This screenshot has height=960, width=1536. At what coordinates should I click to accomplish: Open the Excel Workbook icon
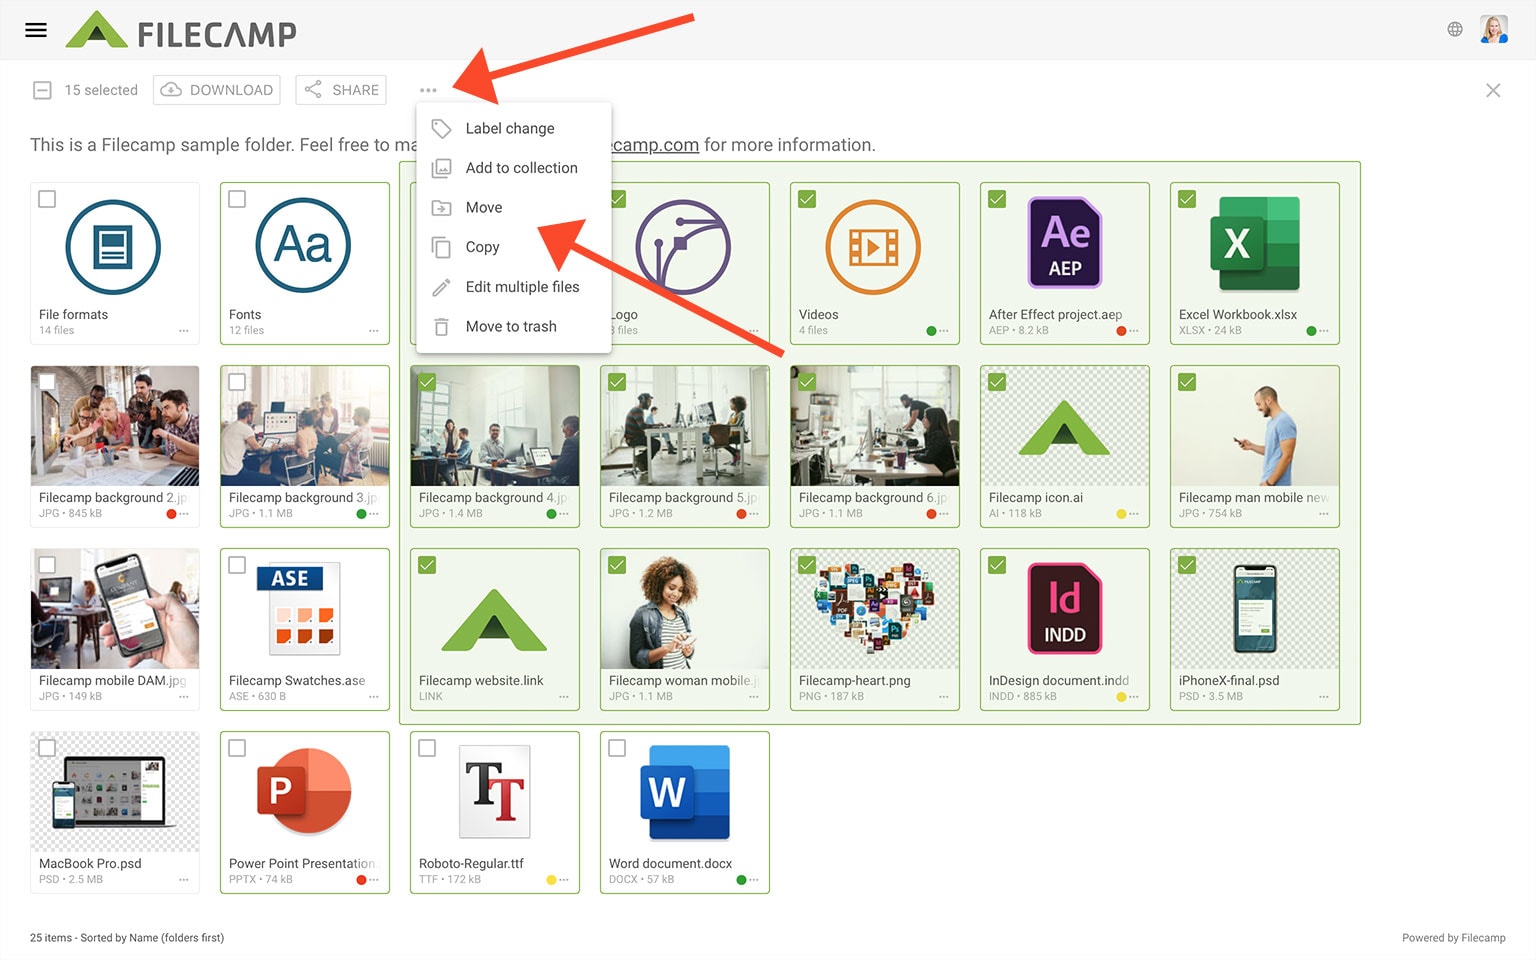tap(1255, 244)
